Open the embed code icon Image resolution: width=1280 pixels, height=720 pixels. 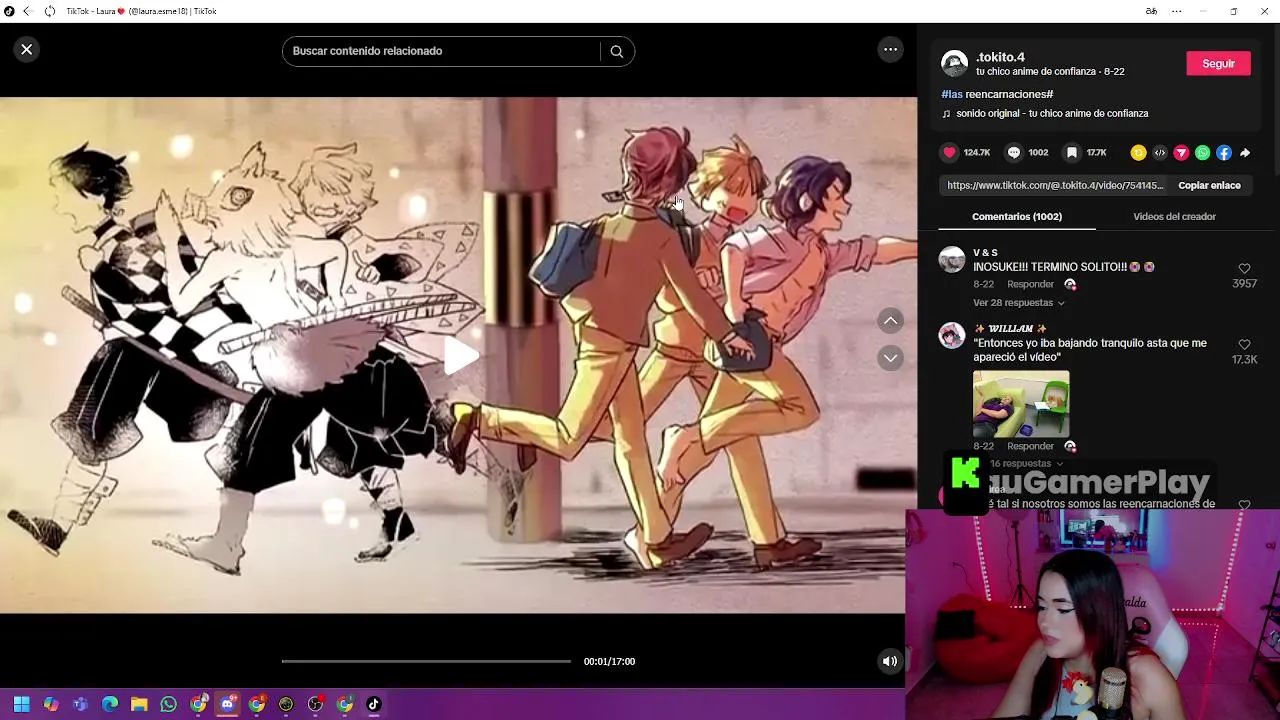coord(1160,153)
